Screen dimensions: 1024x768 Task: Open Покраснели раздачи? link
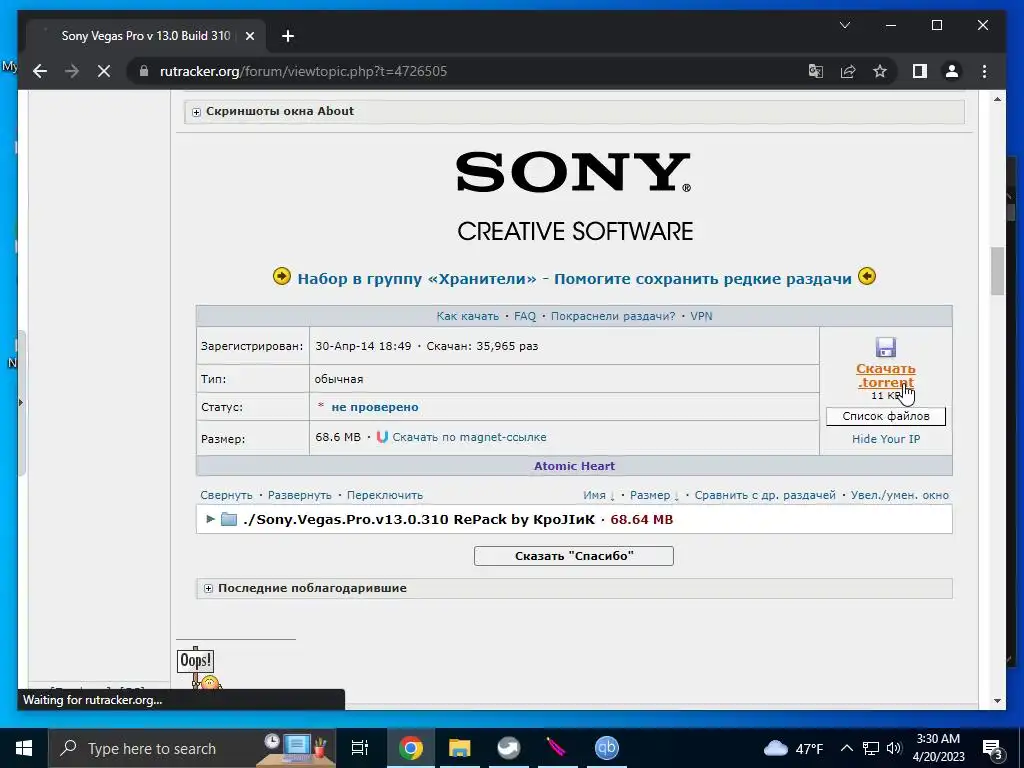(613, 316)
